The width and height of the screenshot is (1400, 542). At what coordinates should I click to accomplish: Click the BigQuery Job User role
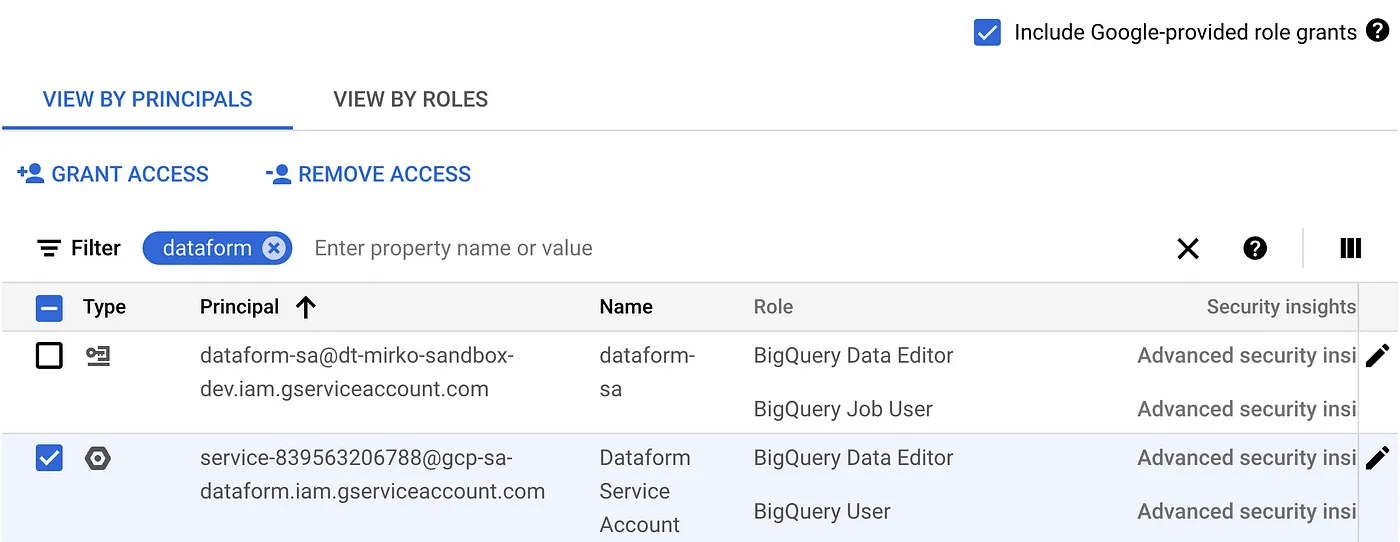(x=843, y=409)
